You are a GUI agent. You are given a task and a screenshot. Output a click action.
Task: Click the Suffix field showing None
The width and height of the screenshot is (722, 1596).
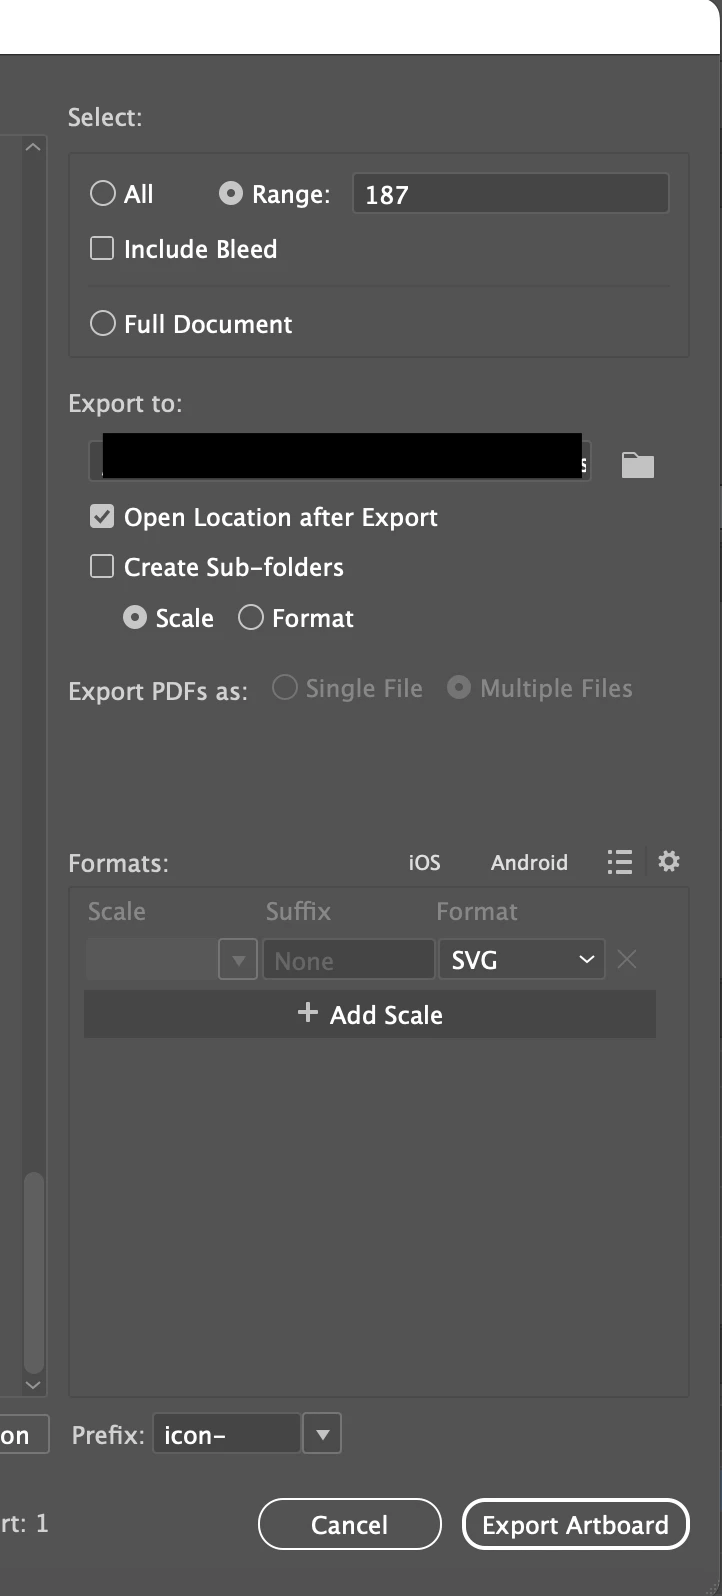coord(348,960)
